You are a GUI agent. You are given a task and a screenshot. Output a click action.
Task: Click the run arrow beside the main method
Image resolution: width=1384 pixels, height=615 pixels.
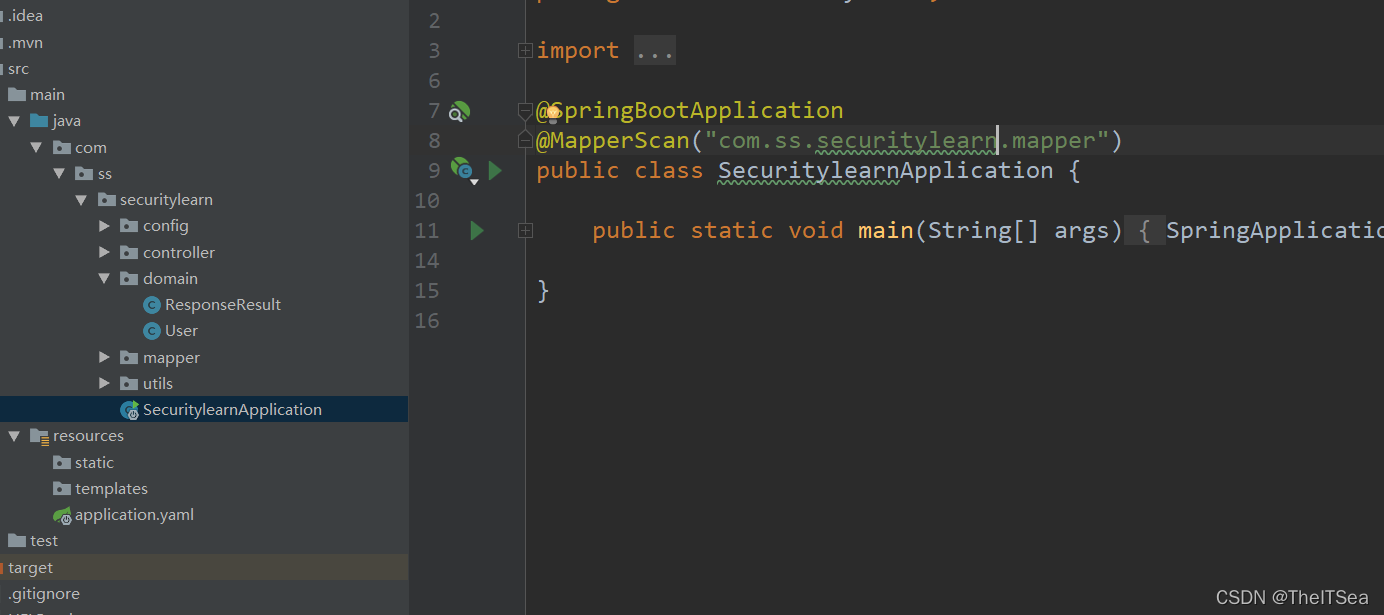(477, 231)
